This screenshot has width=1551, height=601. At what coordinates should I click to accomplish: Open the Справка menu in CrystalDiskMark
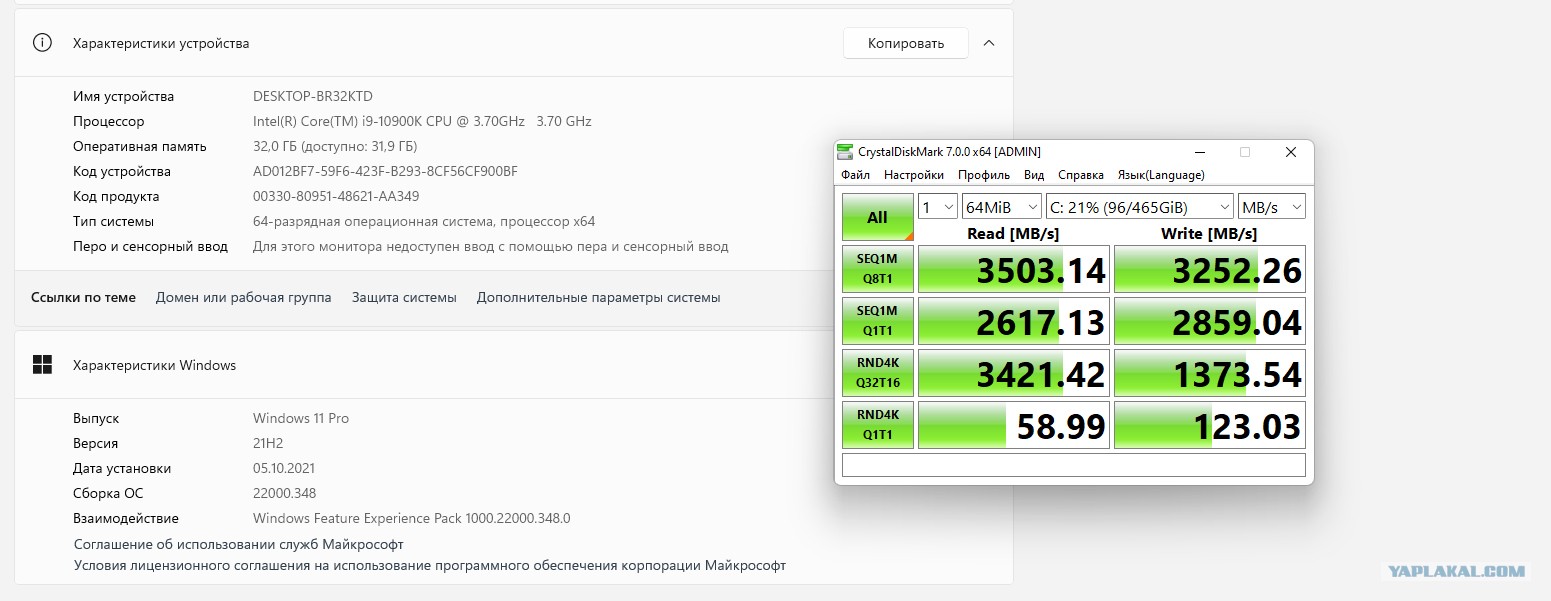point(1081,175)
